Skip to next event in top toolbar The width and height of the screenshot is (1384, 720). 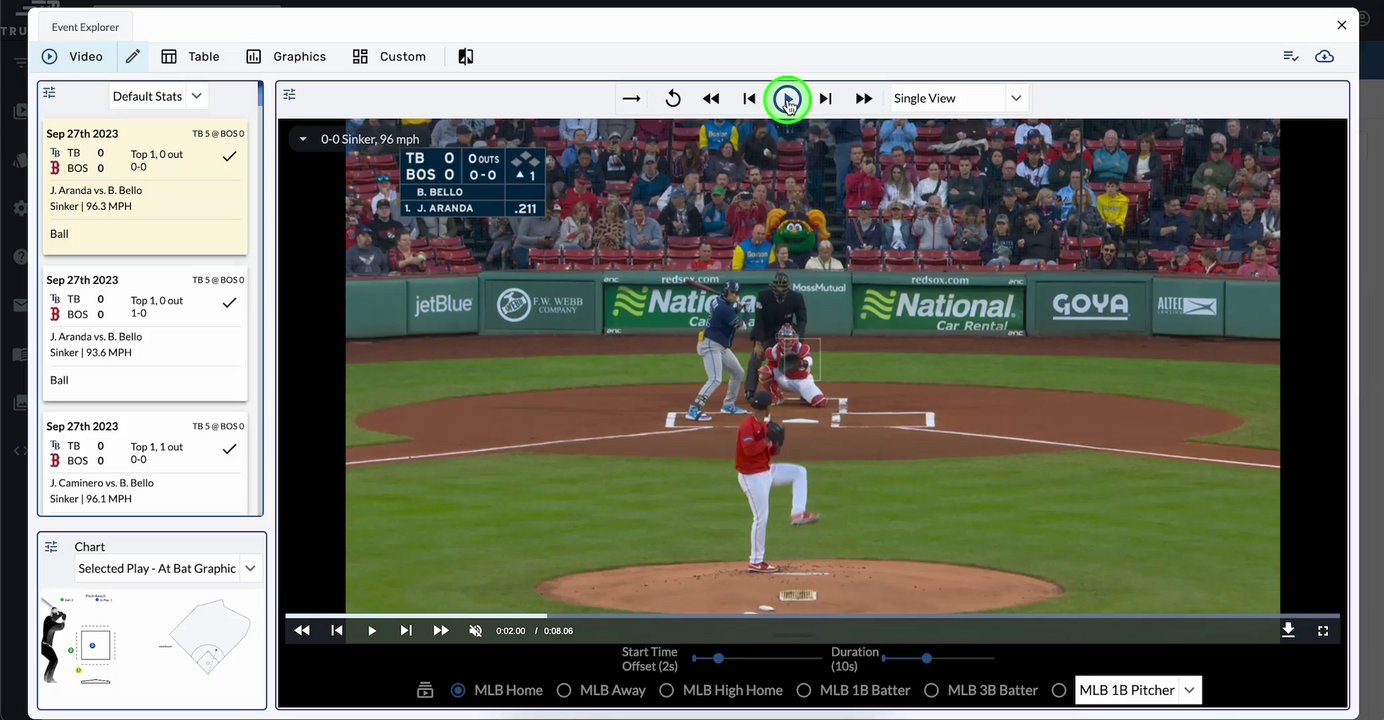826,98
